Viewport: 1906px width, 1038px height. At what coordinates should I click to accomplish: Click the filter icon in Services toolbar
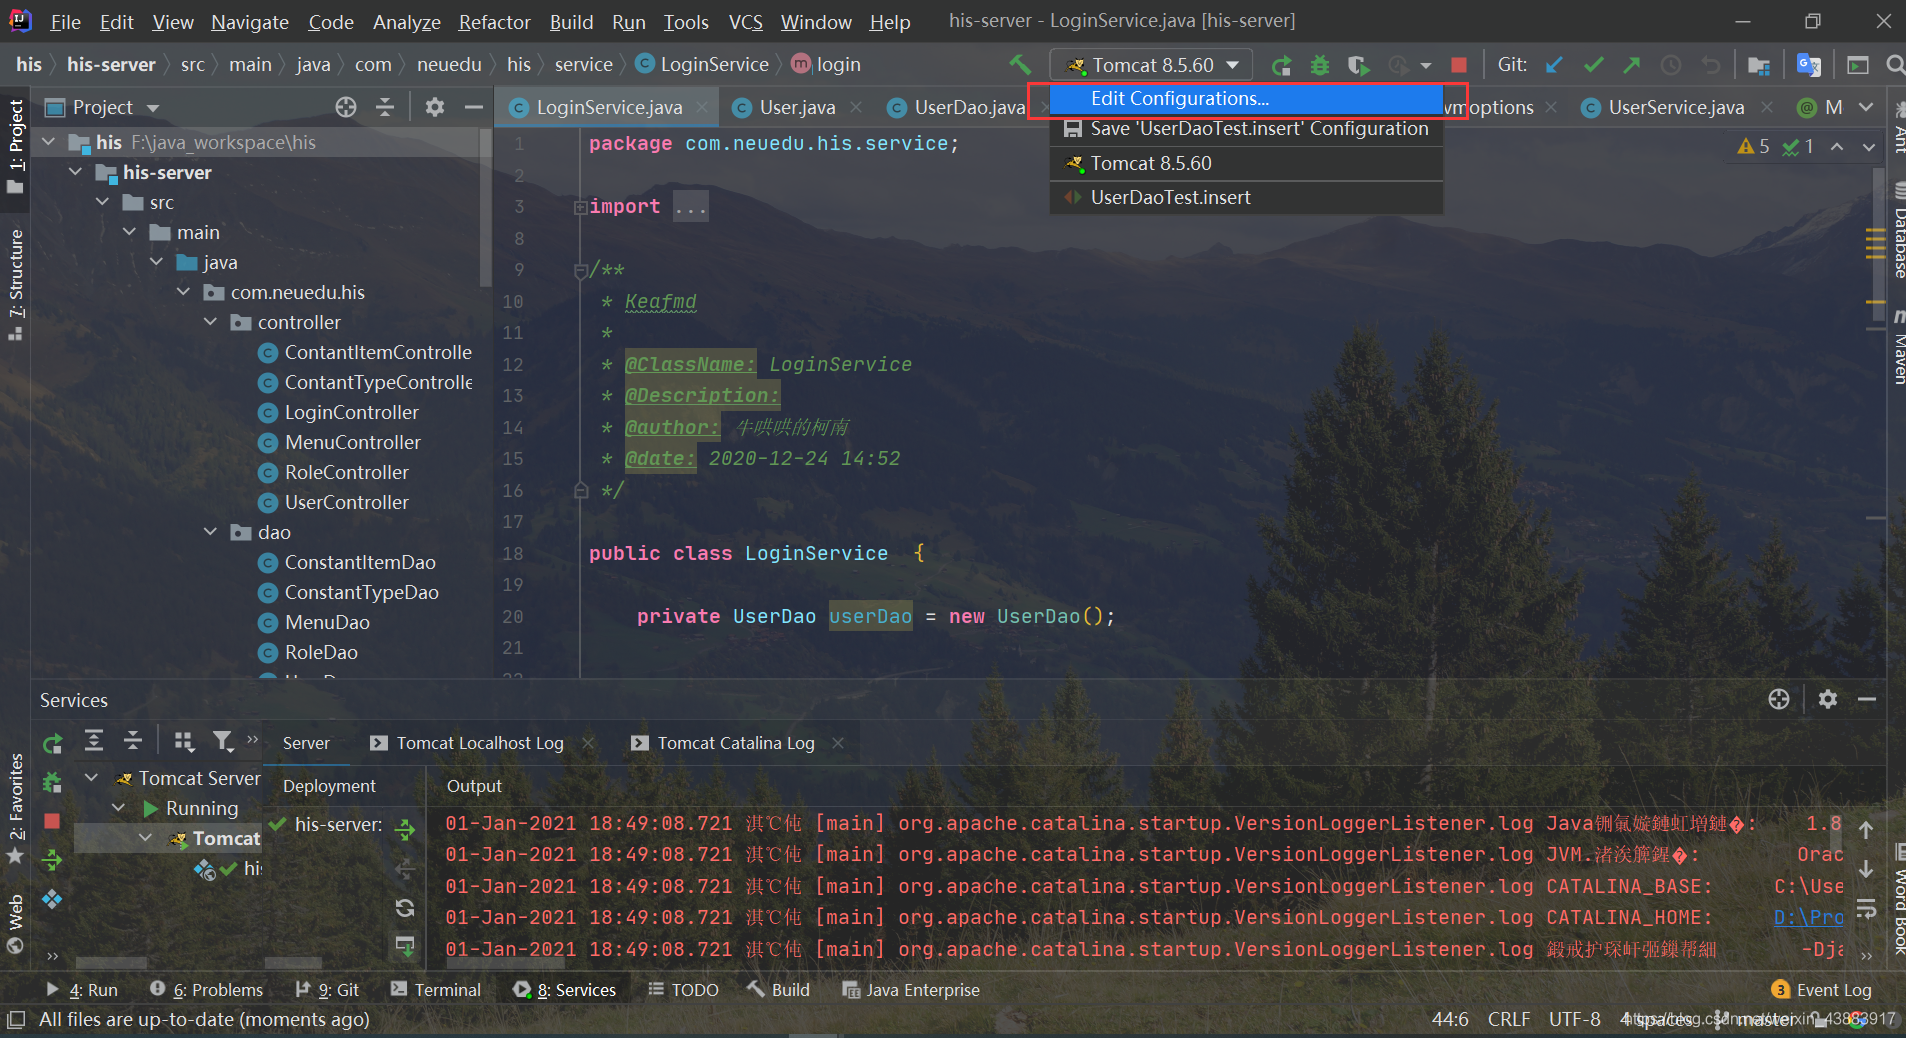click(x=223, y=741)
